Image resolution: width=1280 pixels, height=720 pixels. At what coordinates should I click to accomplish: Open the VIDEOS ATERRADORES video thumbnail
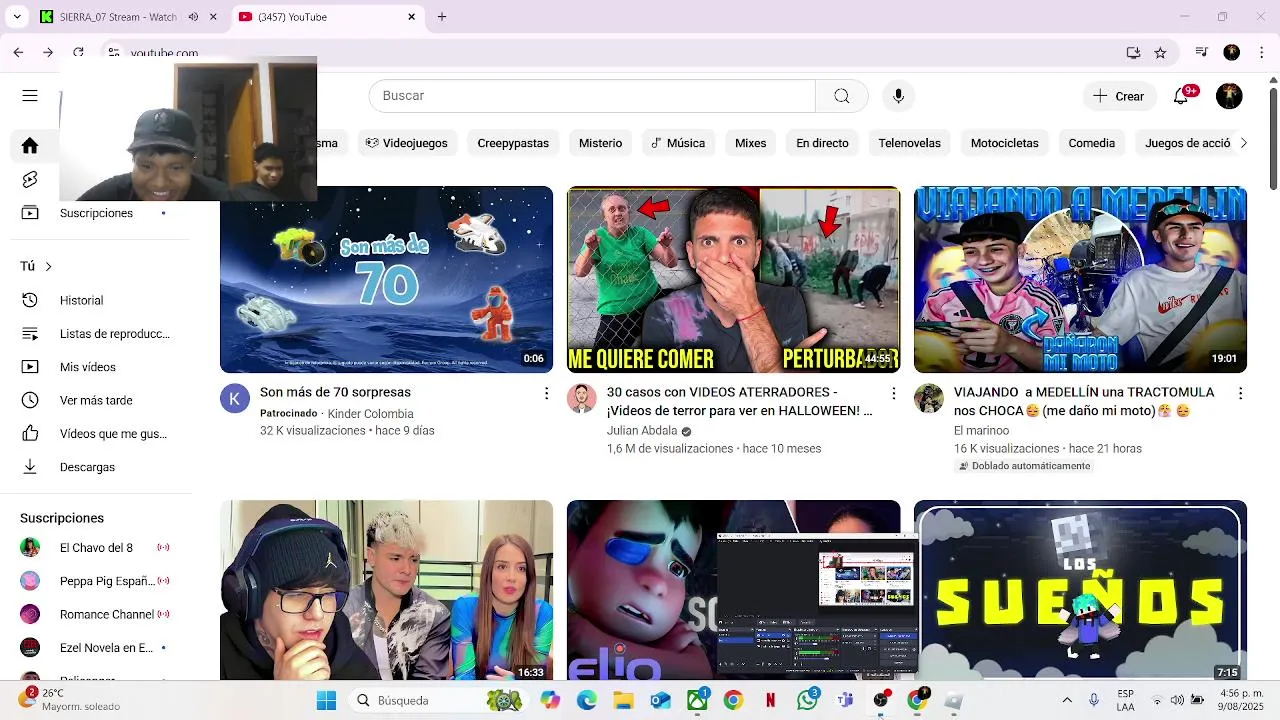pyautogui.click(x=733, y=279)
